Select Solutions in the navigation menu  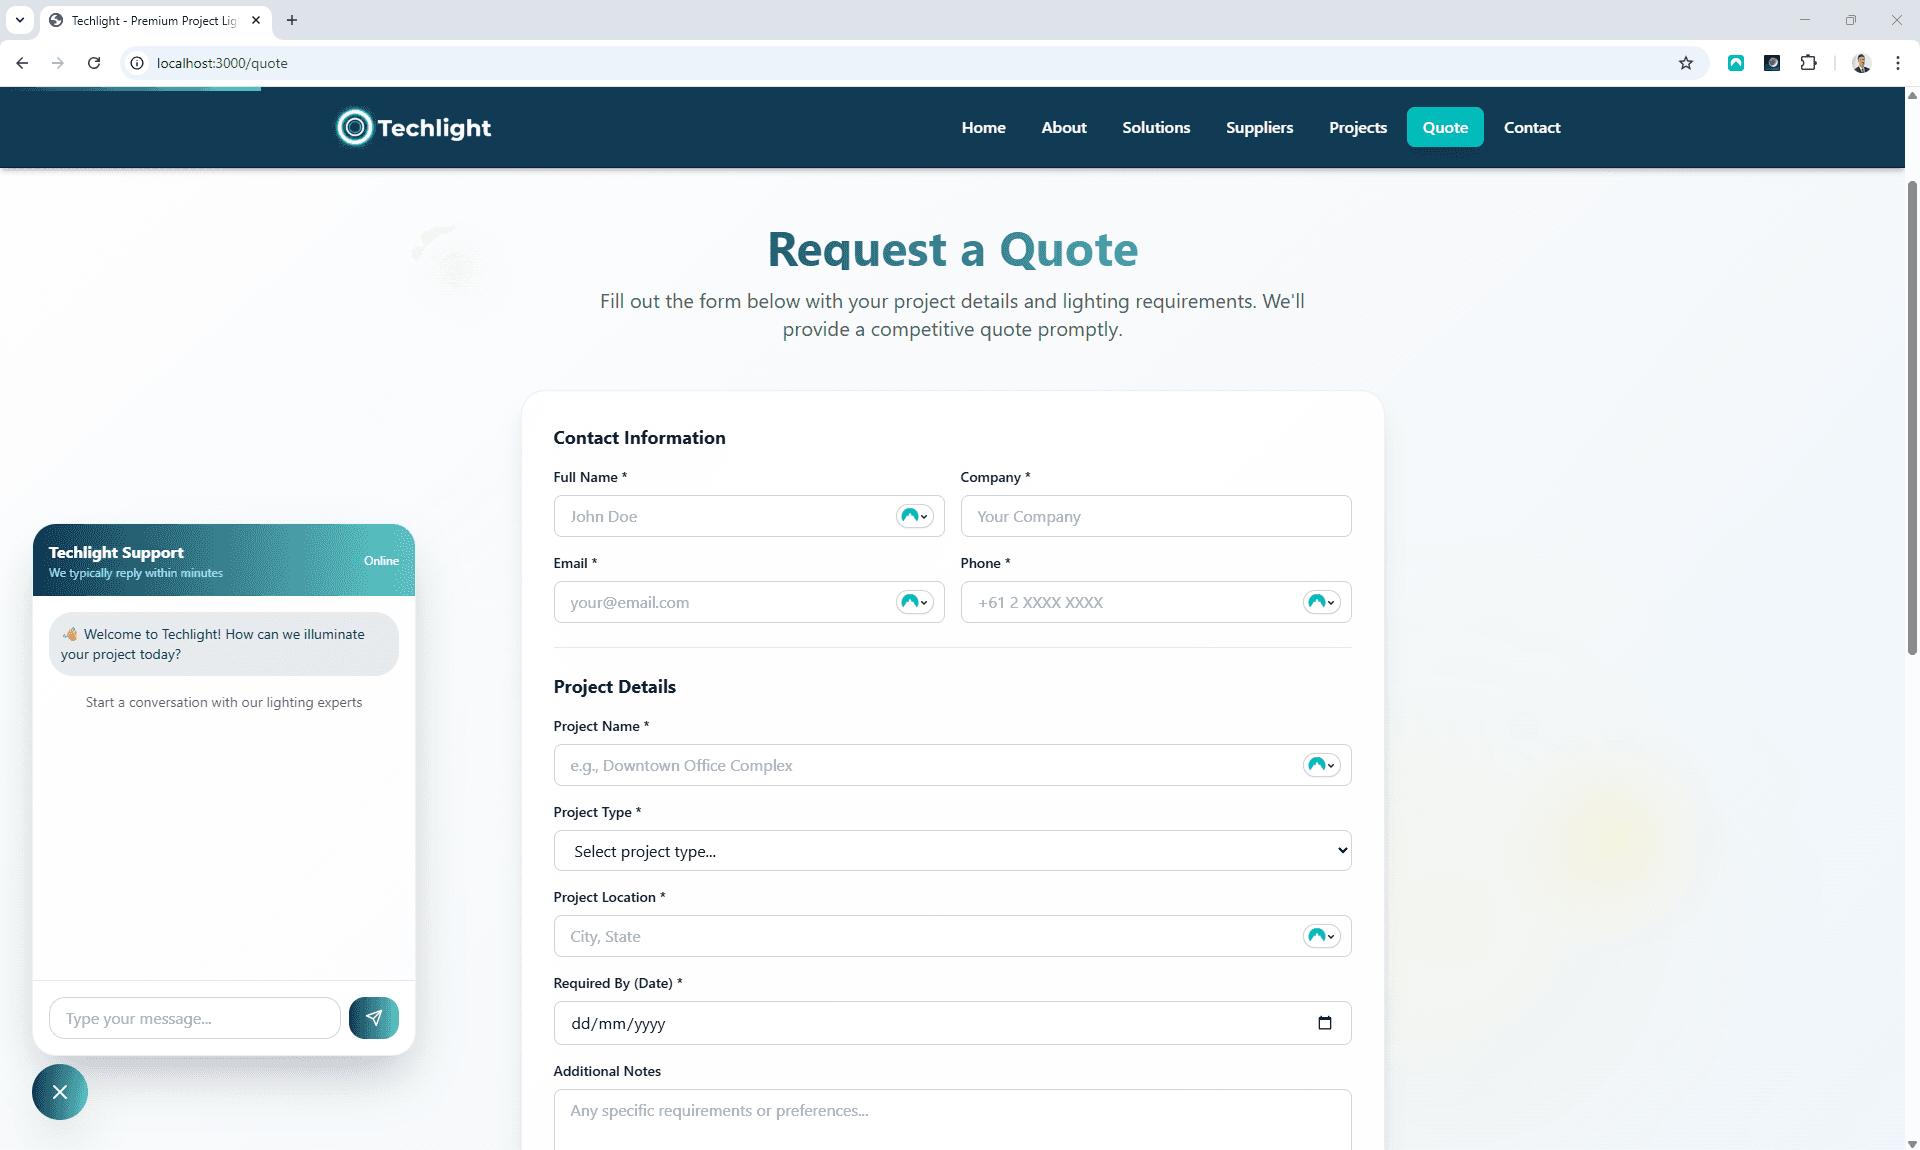click(x=1156, y=127)
